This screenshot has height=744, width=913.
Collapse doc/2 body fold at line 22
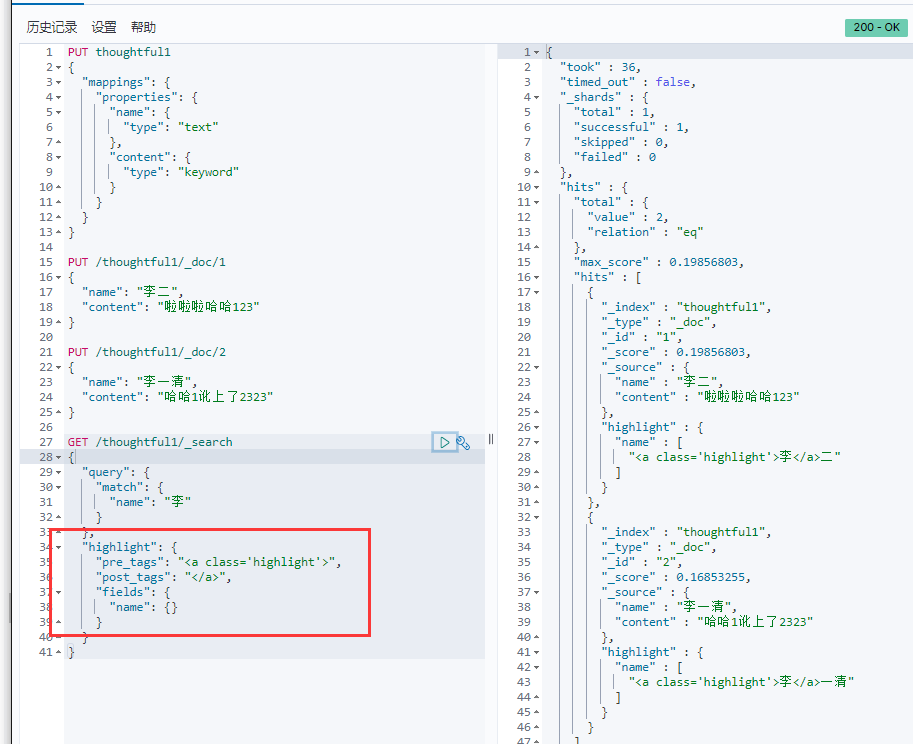coord(58,367)
